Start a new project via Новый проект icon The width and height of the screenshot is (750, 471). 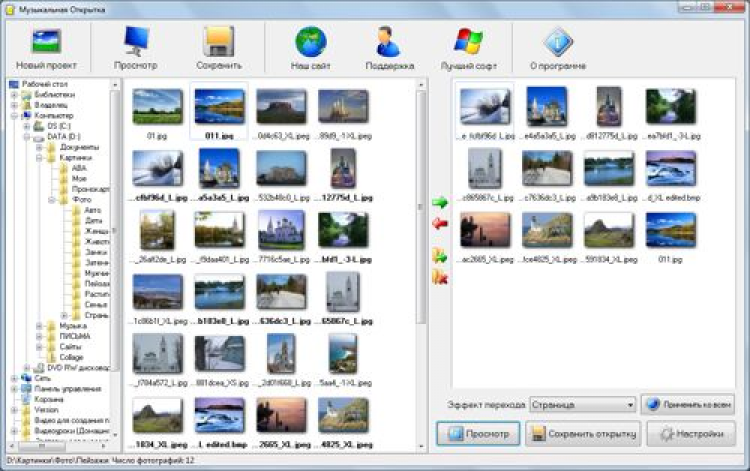[46, 41]
